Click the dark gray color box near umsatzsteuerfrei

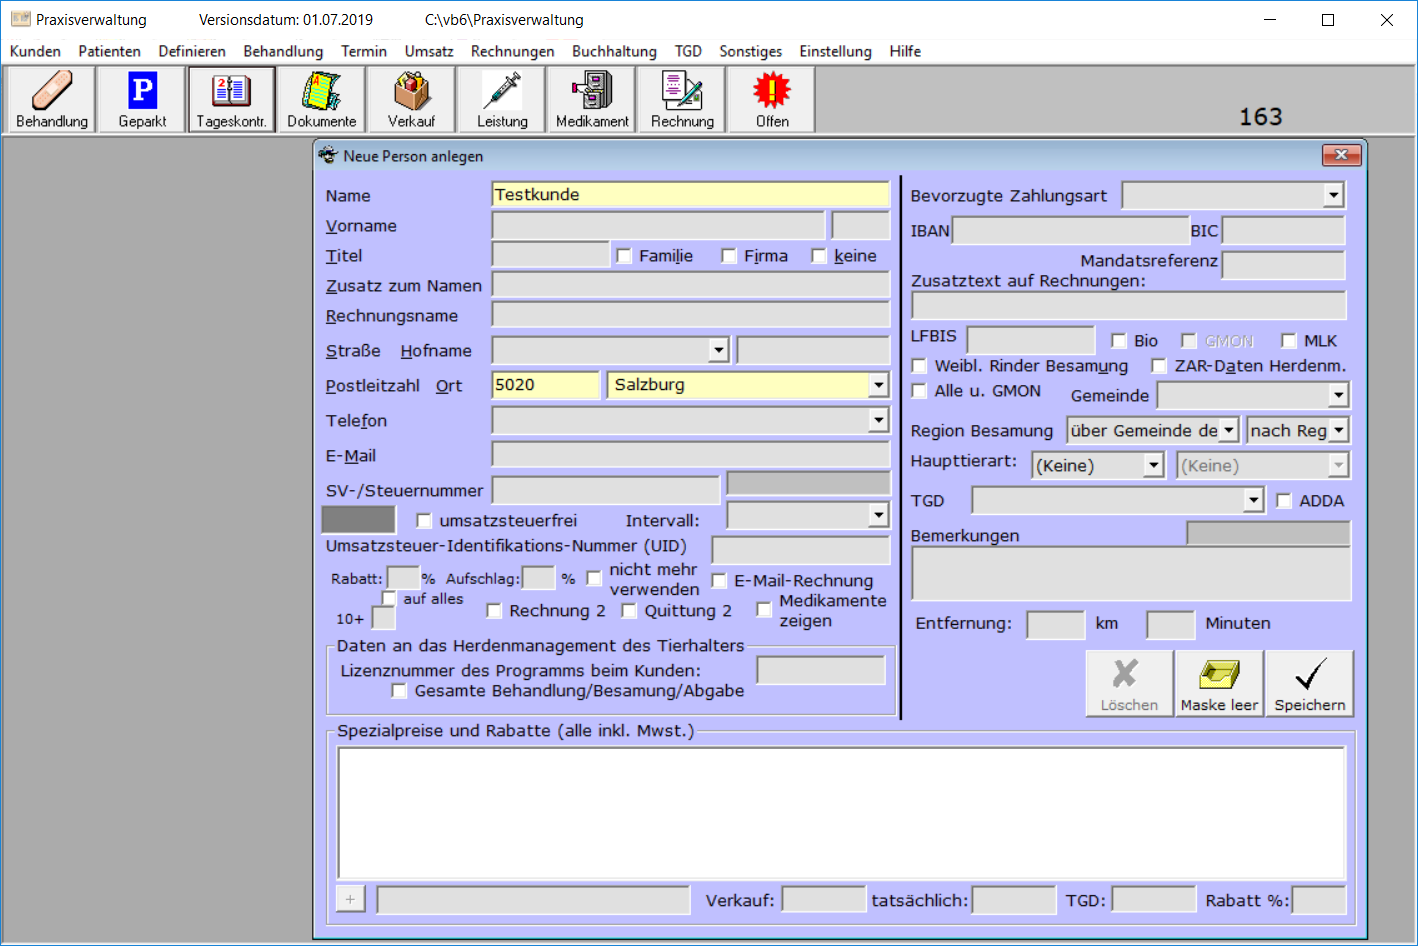tap(358, 520)
